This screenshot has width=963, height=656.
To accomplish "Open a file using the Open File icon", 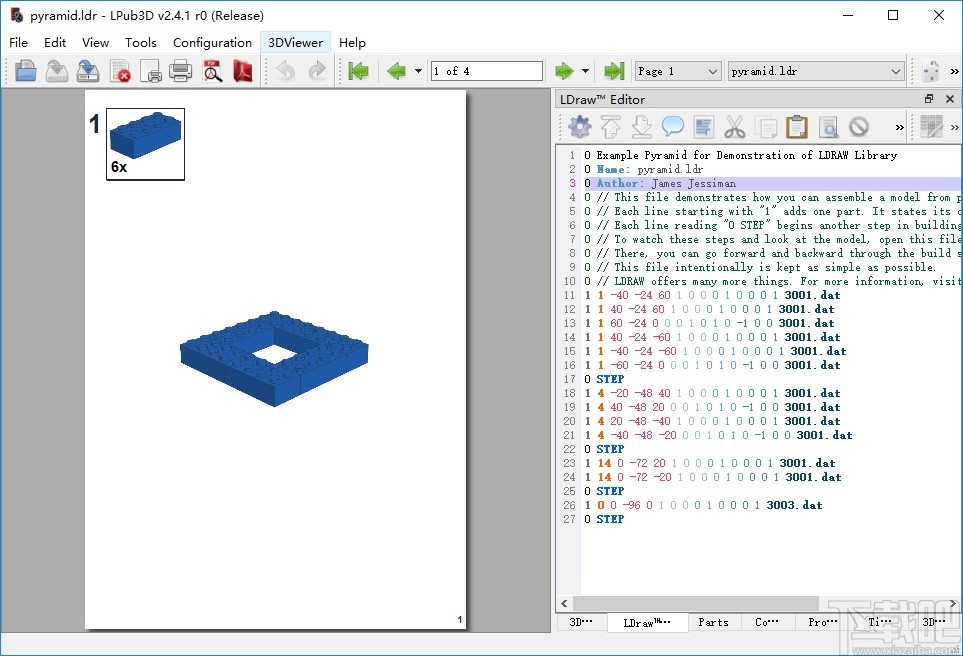I will [x=26, y=71].
